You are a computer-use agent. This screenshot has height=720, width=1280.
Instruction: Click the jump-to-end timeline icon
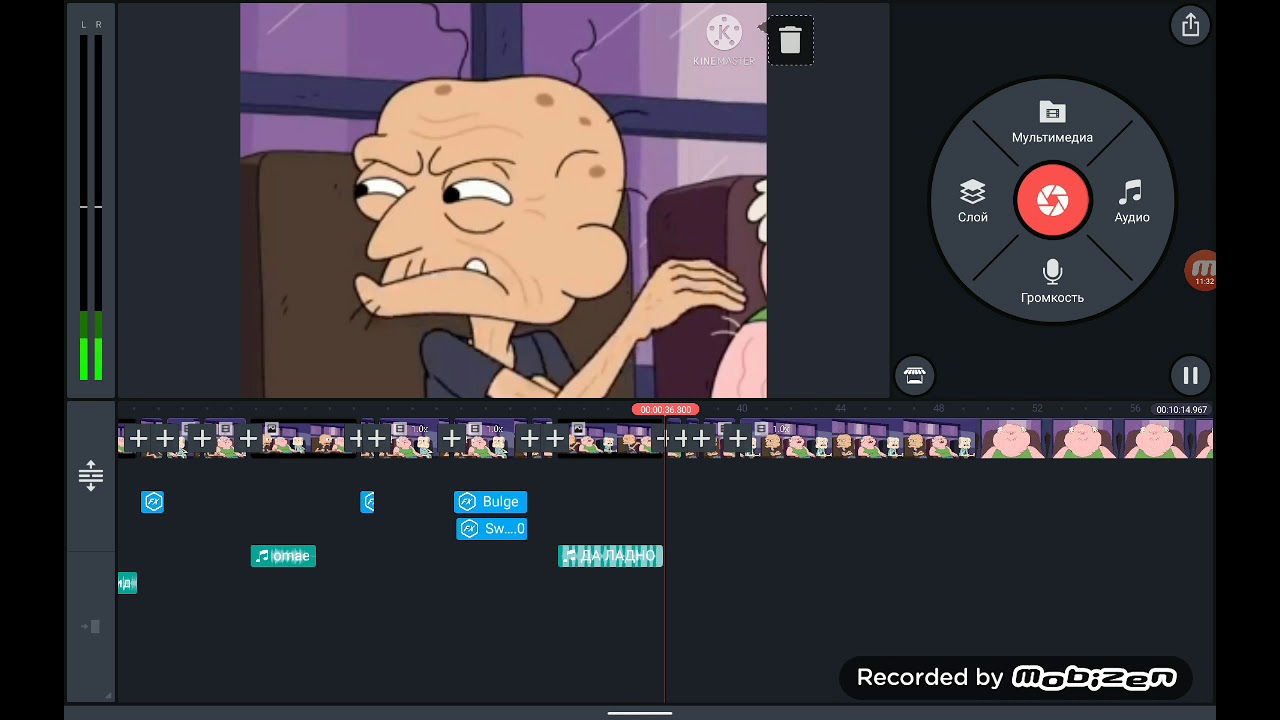(91, 627)
